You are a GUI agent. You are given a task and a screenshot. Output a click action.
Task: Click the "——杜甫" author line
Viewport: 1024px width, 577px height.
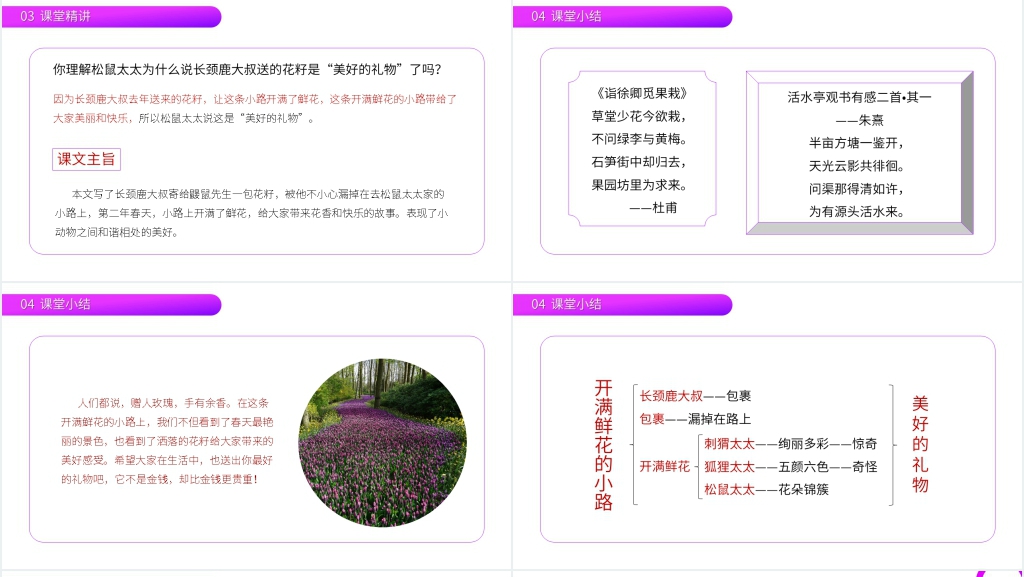click(653, 207)
